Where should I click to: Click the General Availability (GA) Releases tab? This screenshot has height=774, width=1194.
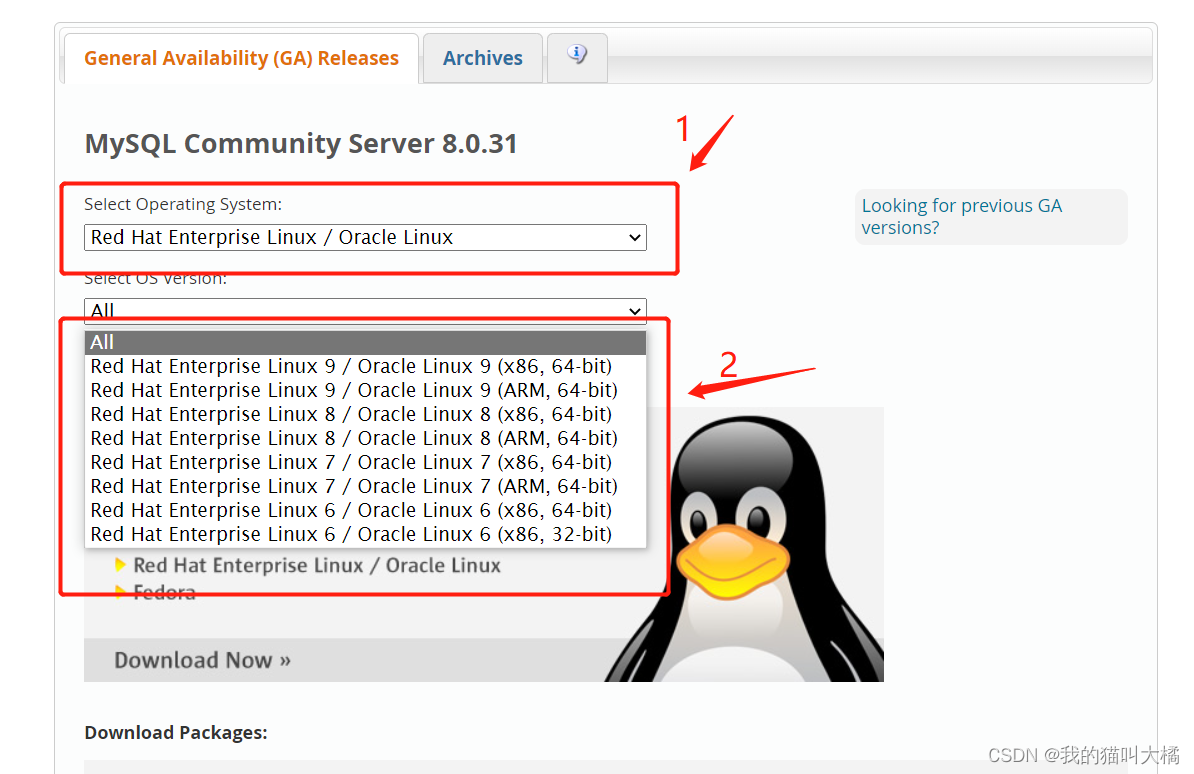click(x=240, y=57)
